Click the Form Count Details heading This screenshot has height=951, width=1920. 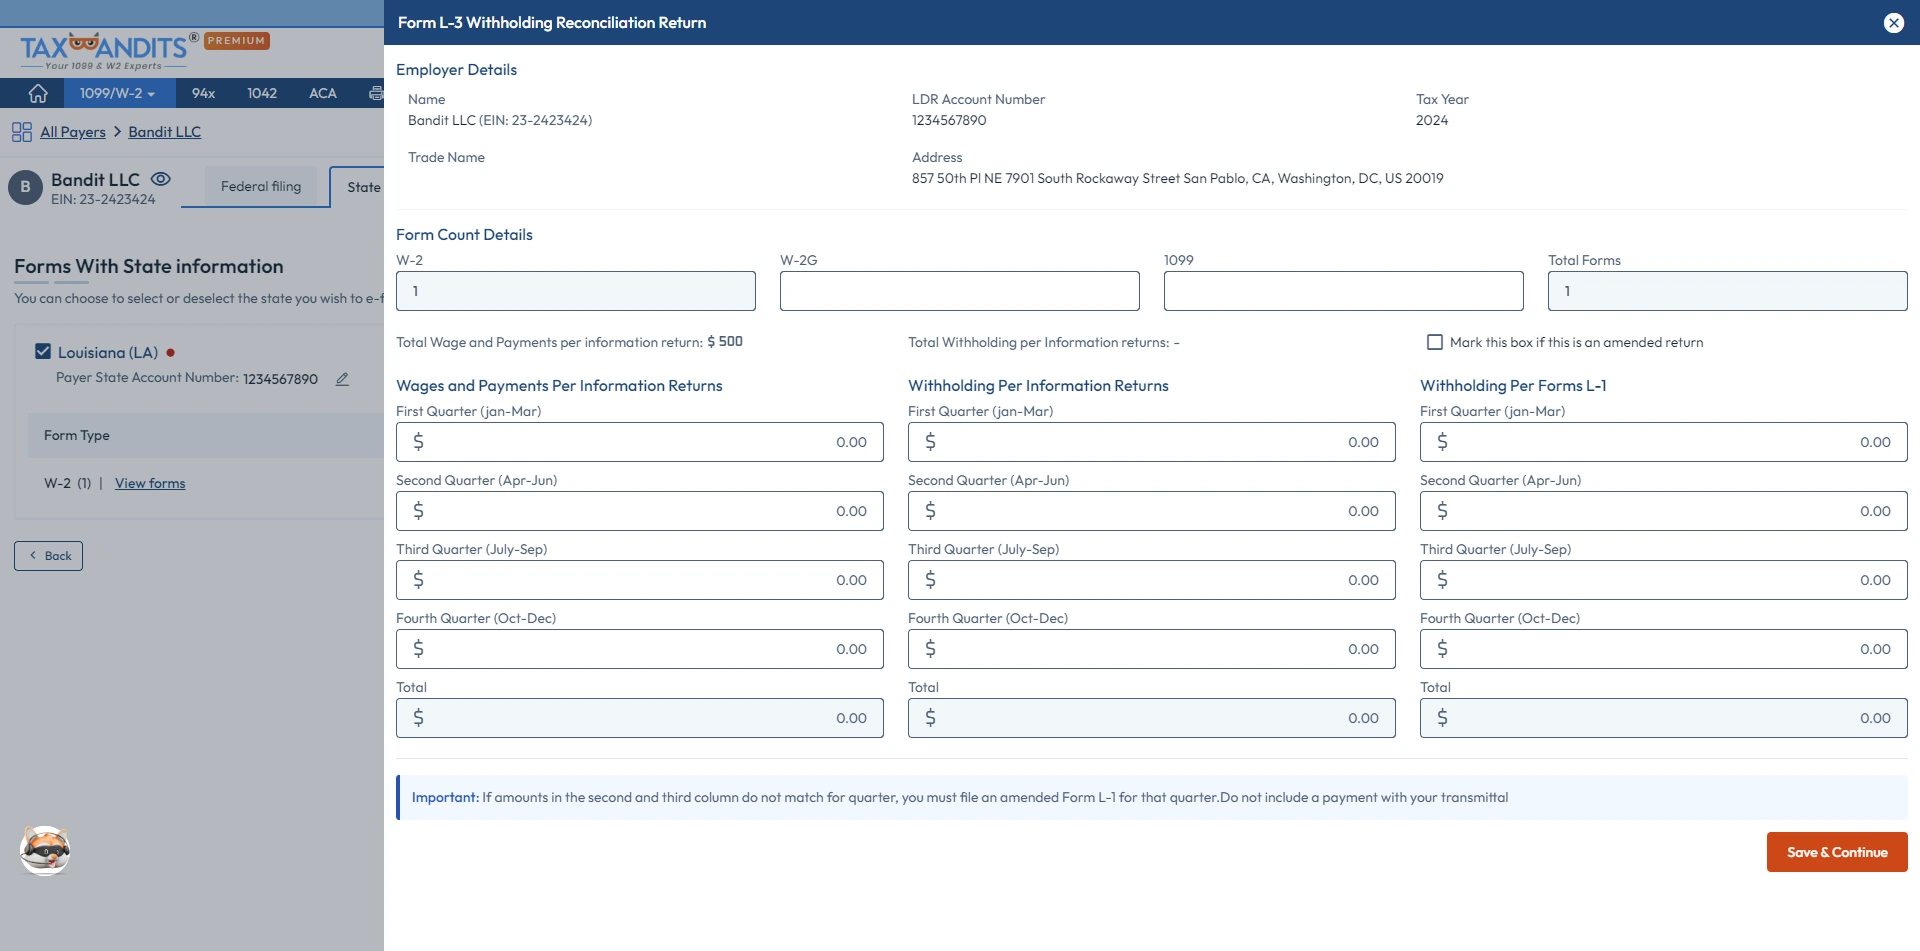pyautogui.click(x=464, y=235)
